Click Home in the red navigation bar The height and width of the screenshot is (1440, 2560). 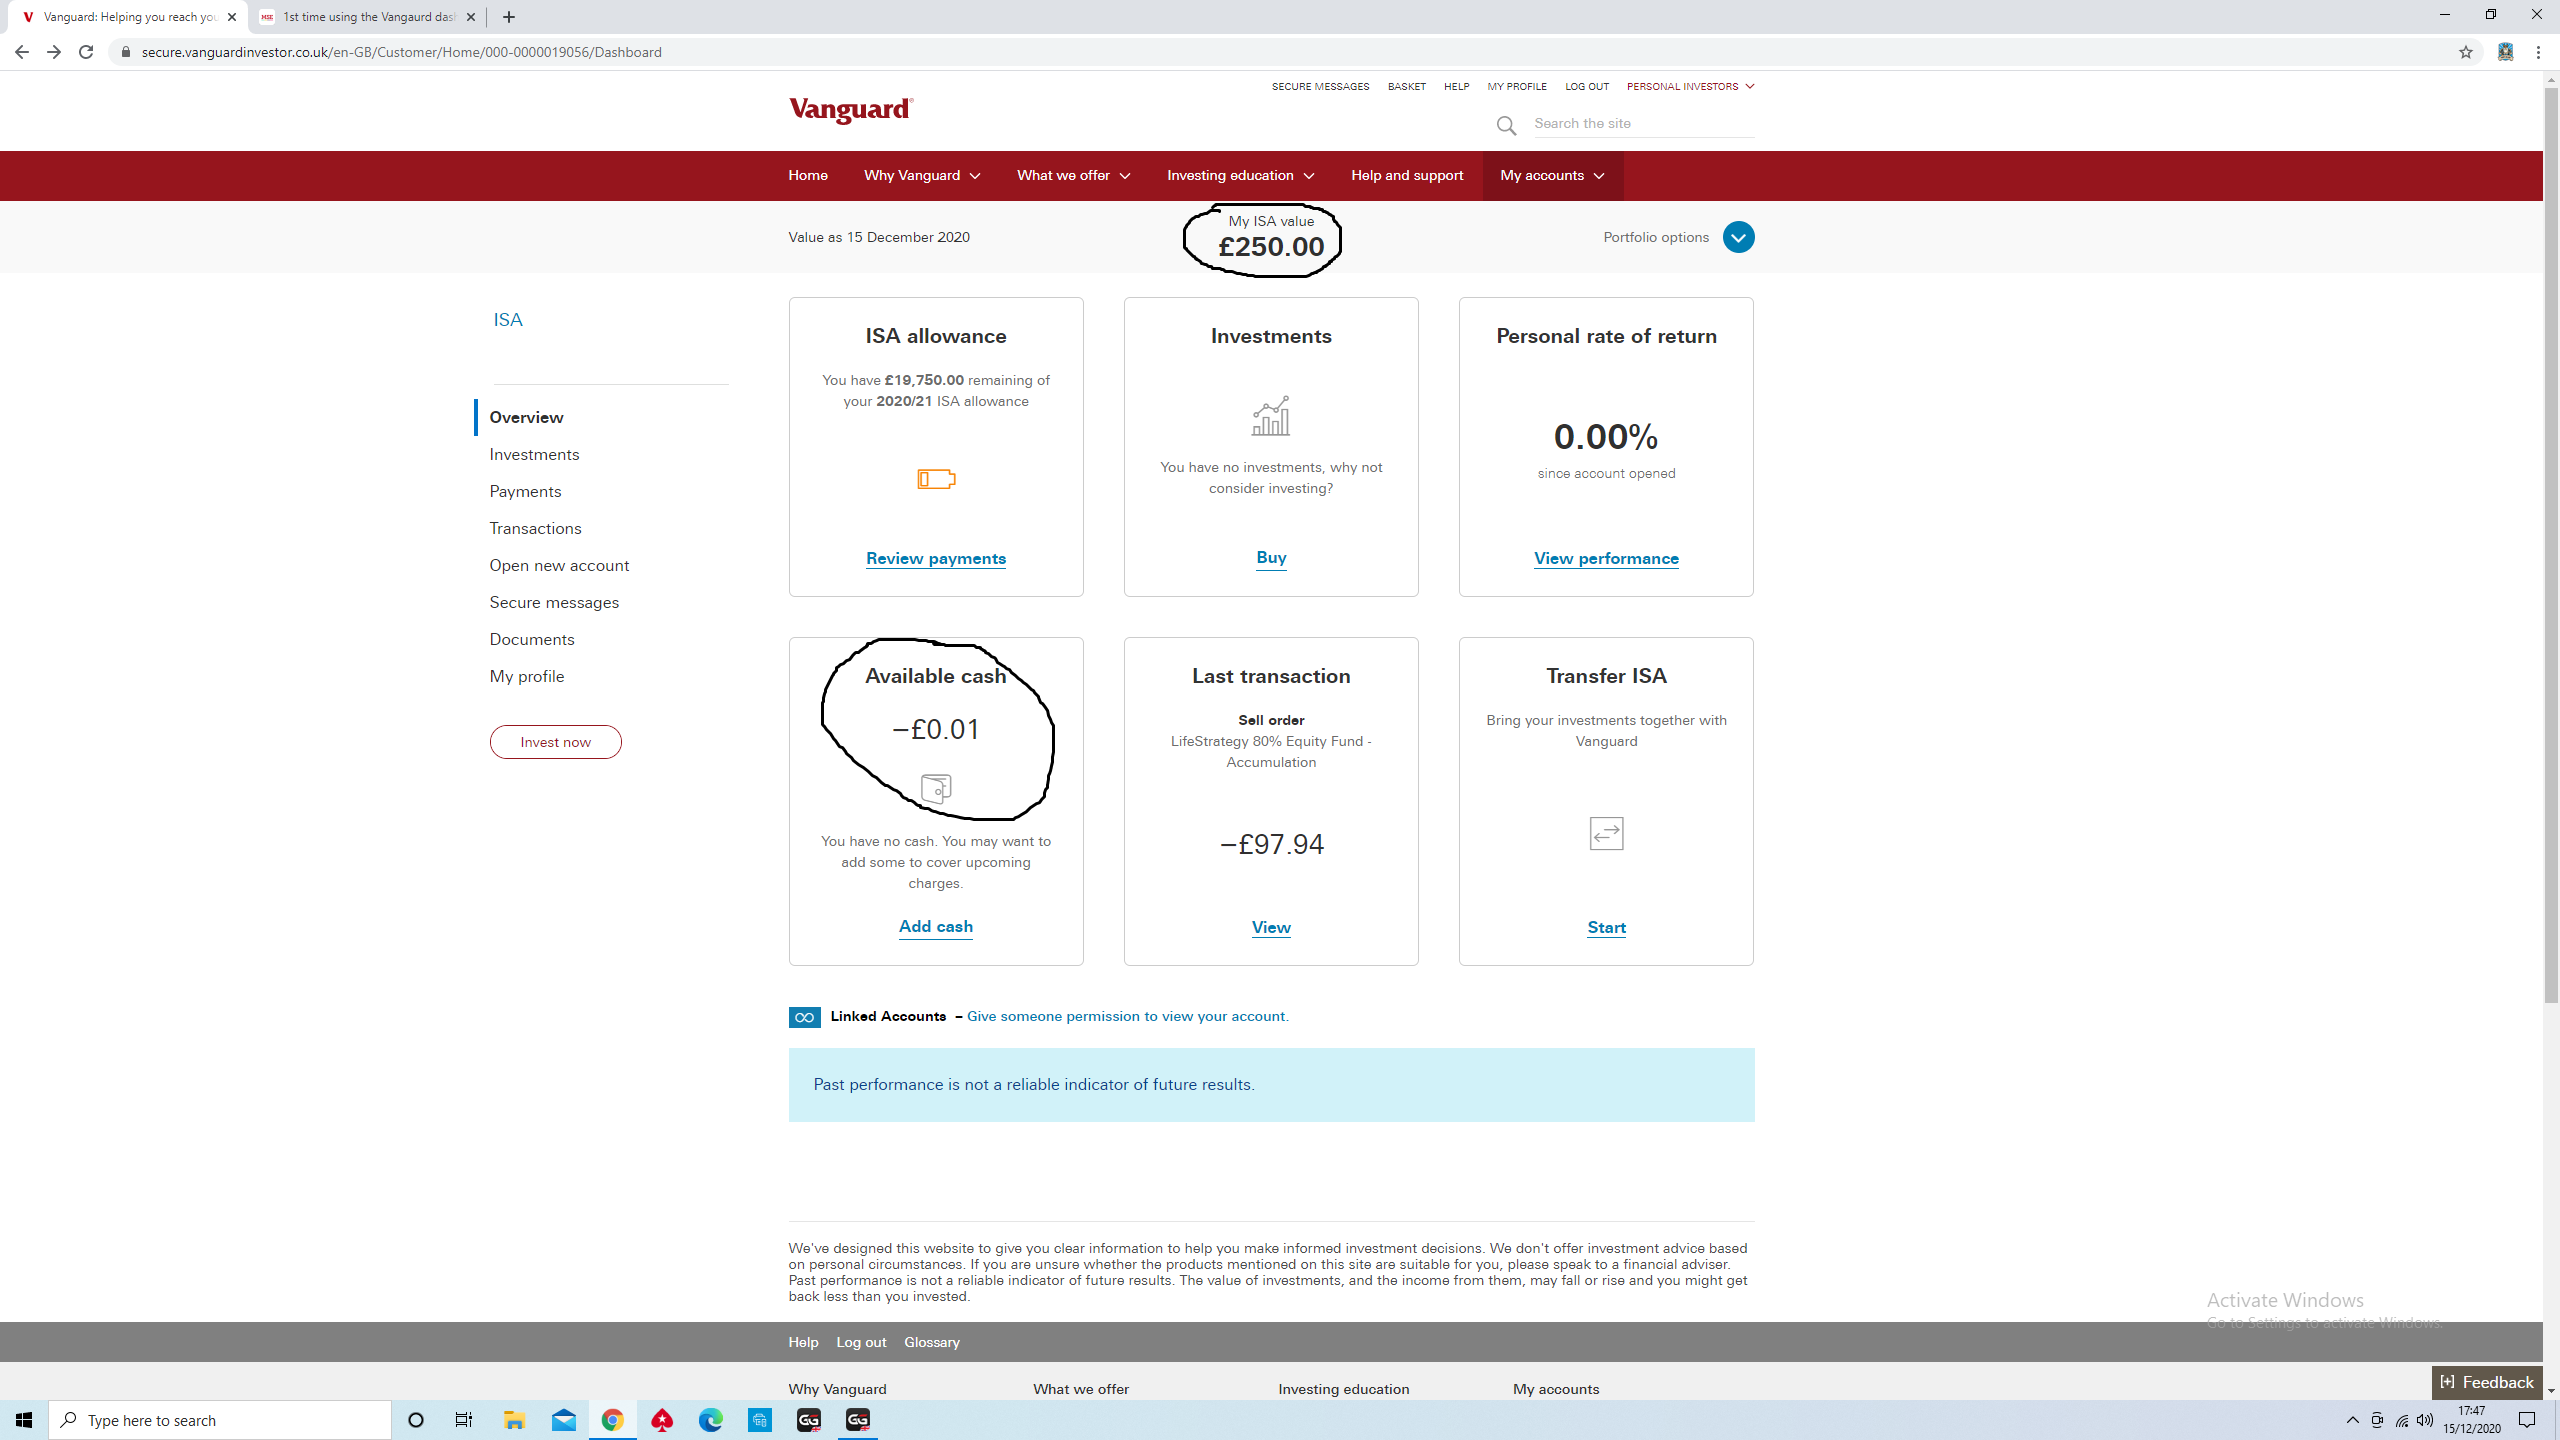point(808,176)
